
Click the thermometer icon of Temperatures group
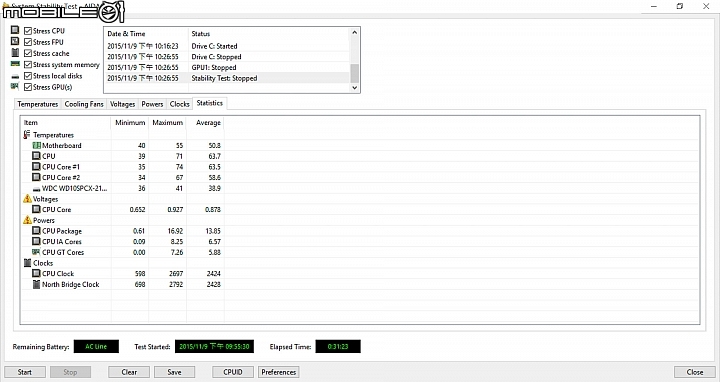pyautogui.click(x=27, y=135)
